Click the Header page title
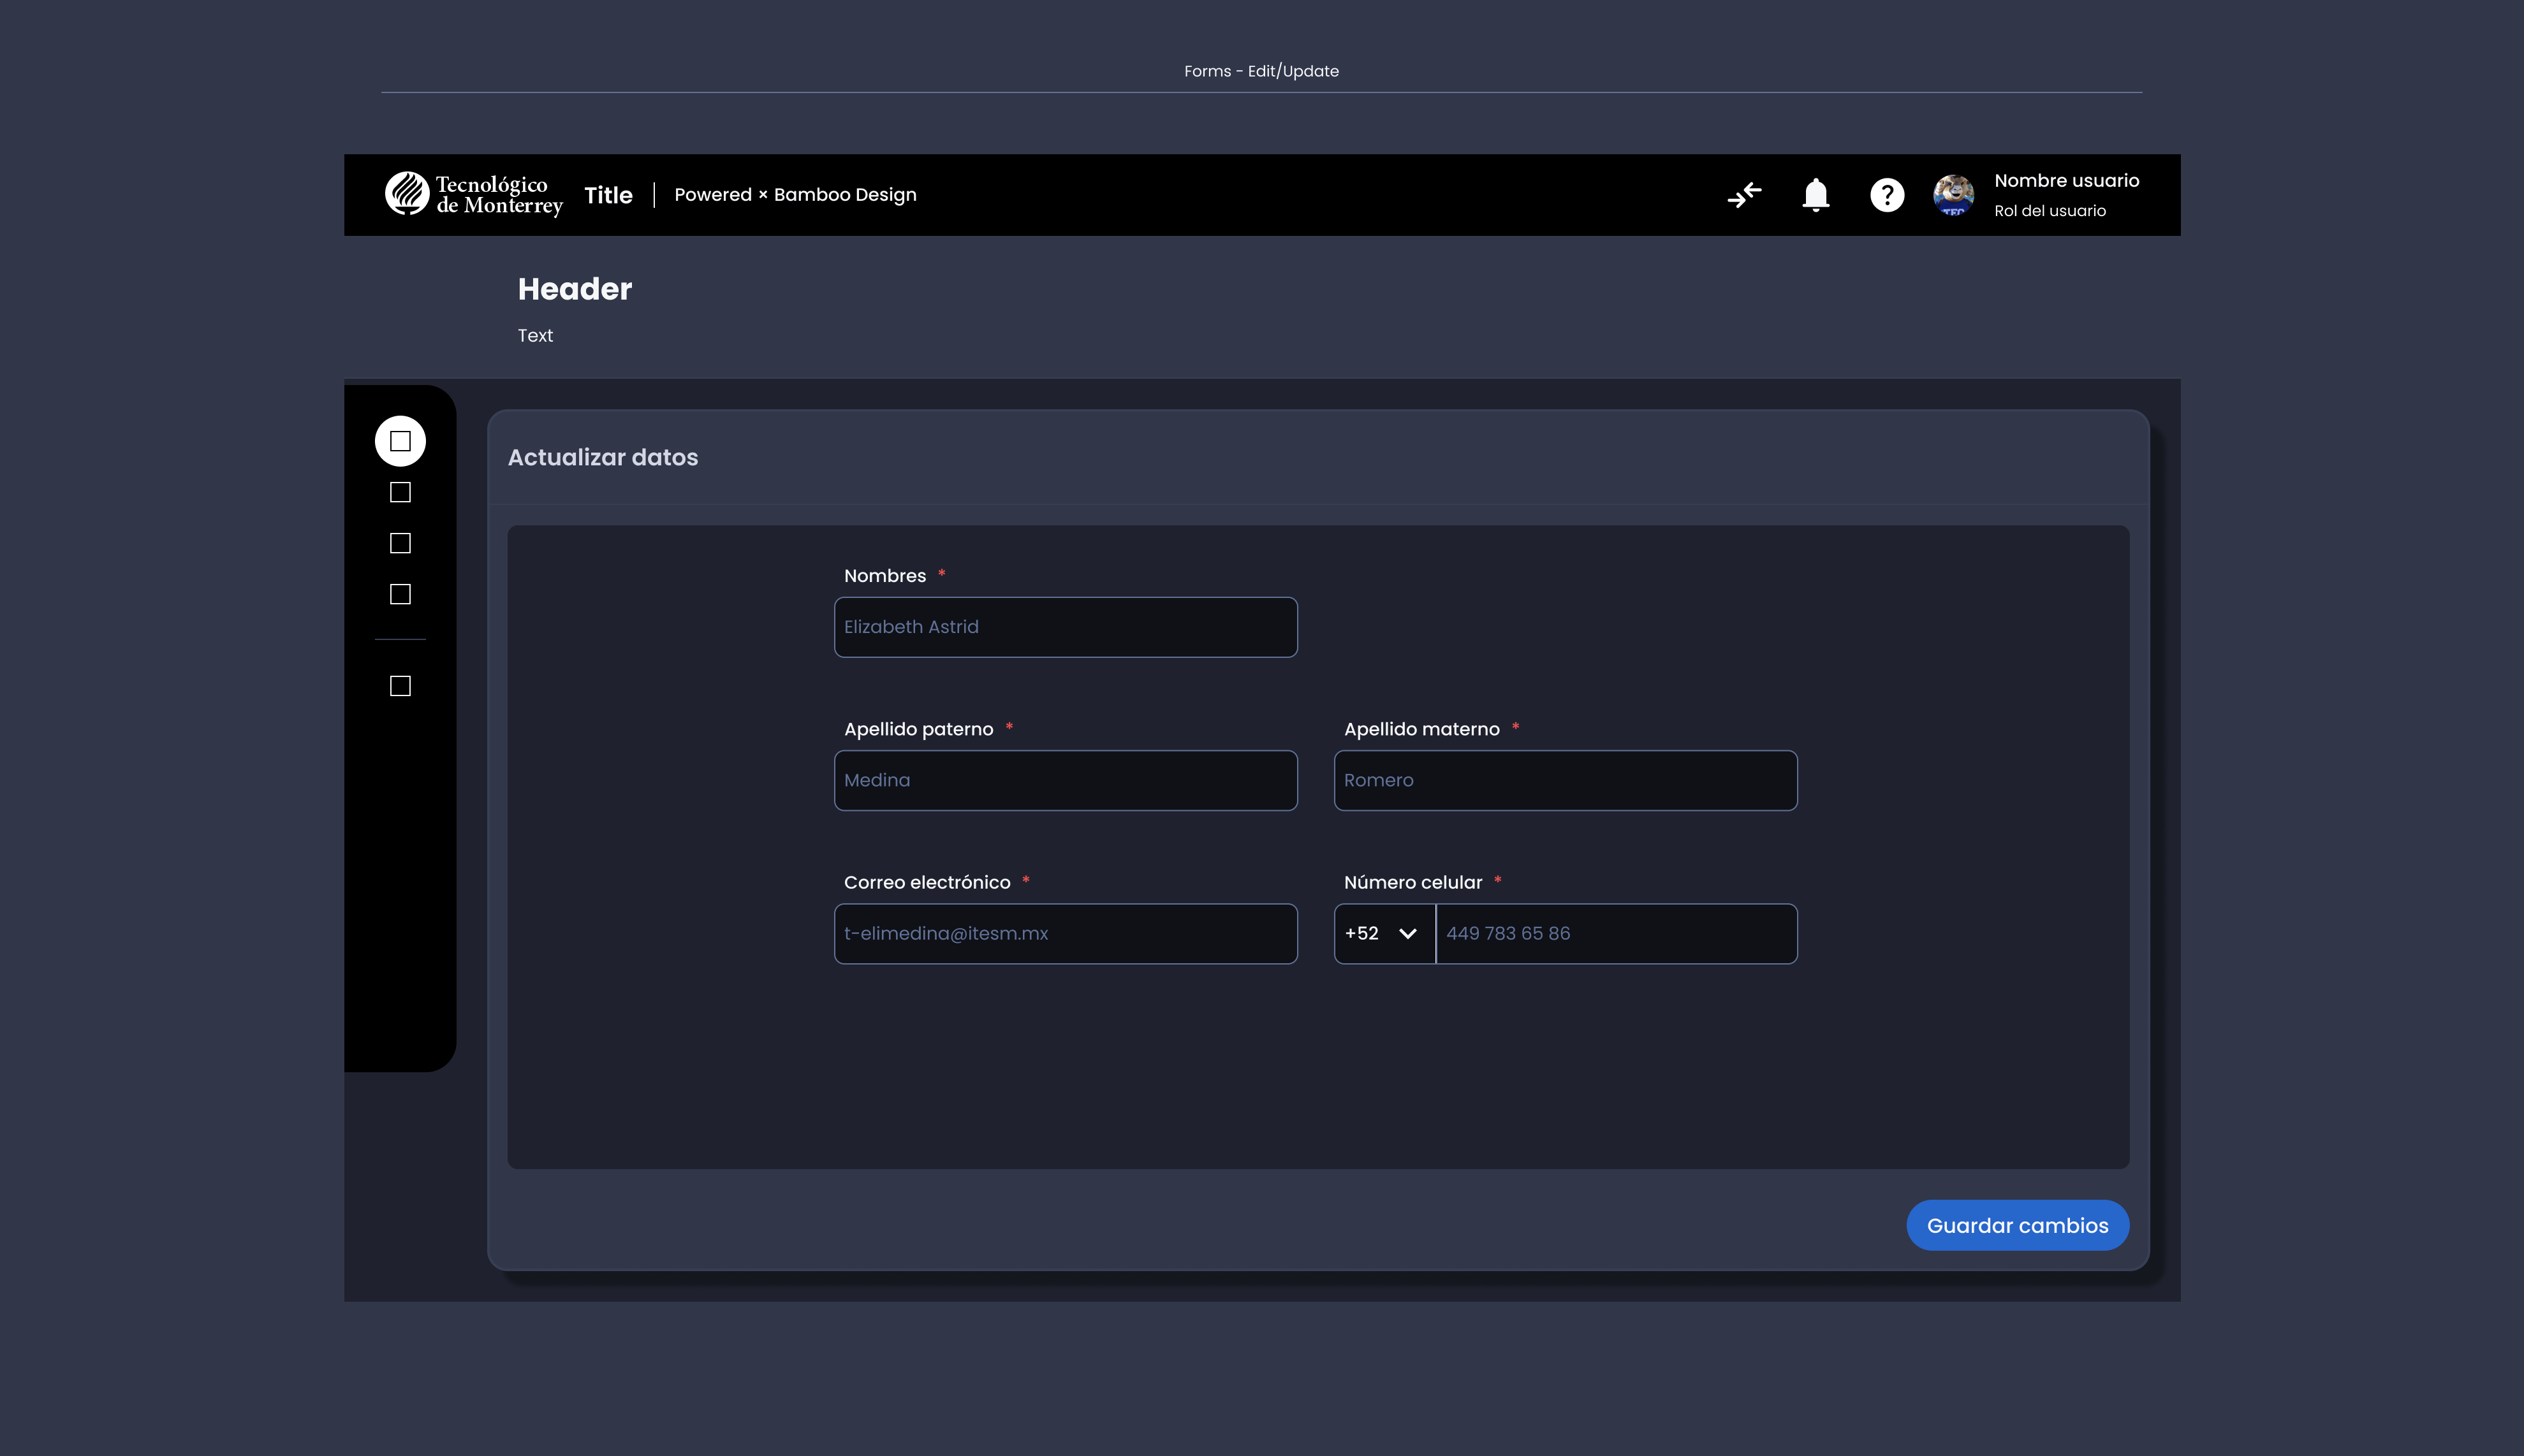Viewport: 2524px width, 1456px height. [x=575, y=289]
